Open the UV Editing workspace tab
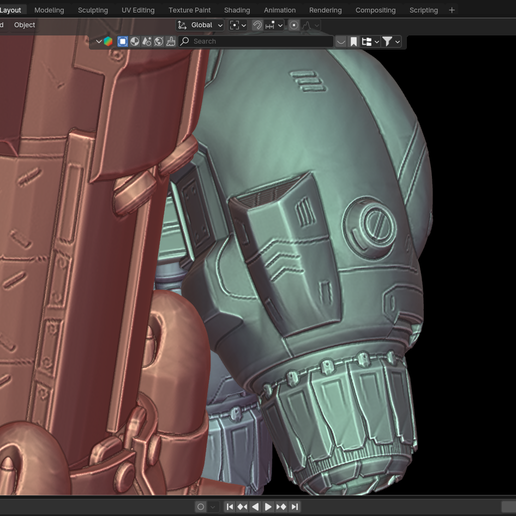This screenshot has height=516, width=516. [138, 10]
